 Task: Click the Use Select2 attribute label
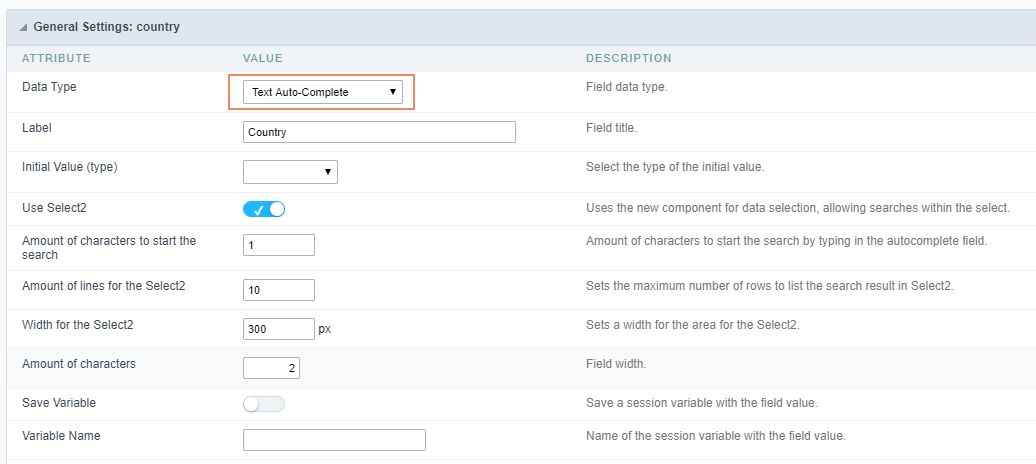(x=52, y=208)
